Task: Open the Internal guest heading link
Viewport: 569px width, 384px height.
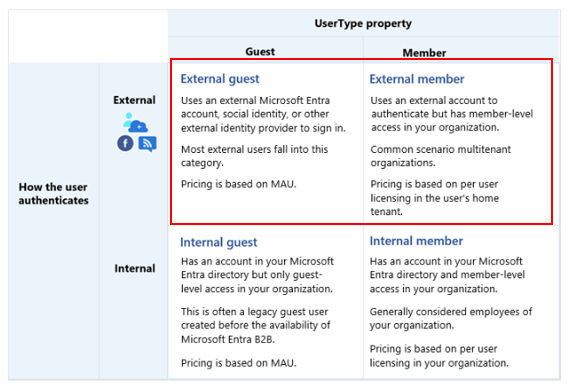Action: pos(218,242)
